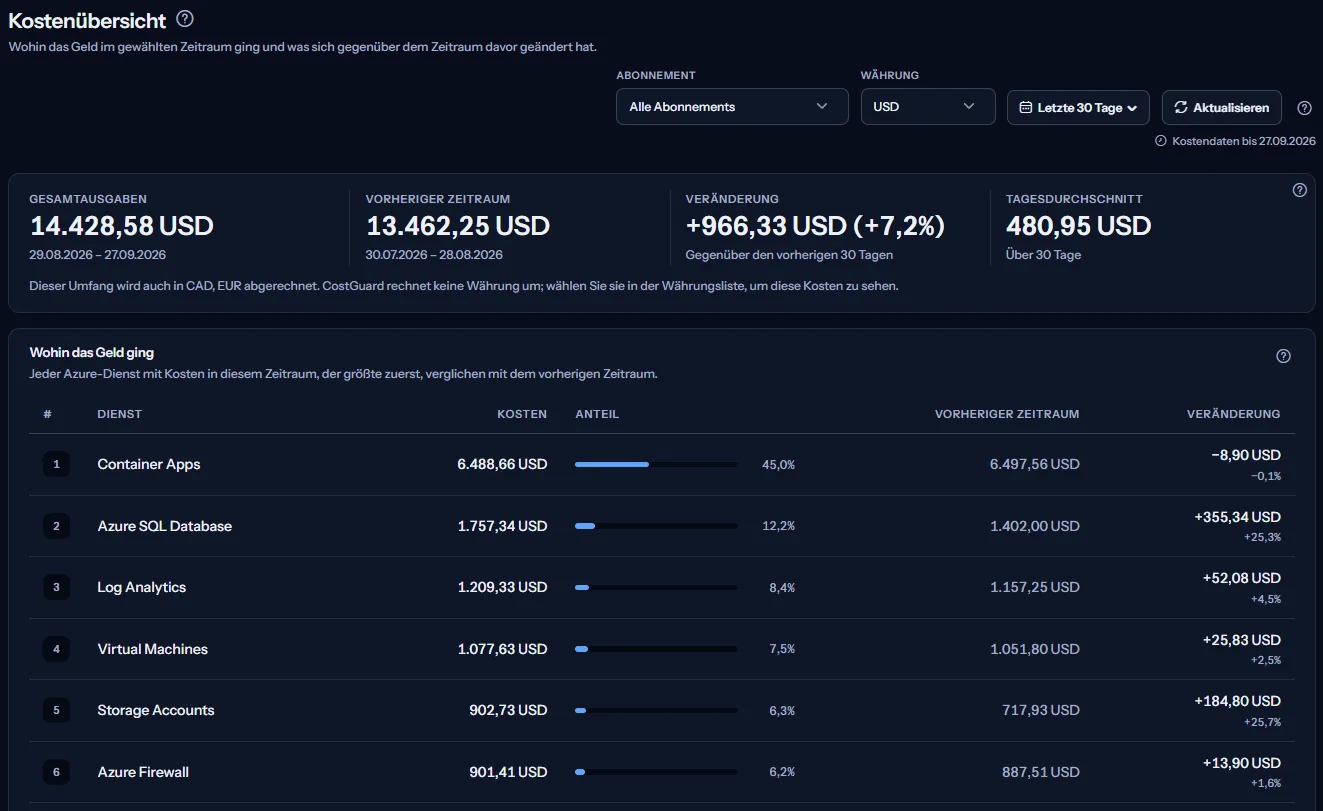Click Virtual Machines cost '1.077,63 USD'

[503, 649]
